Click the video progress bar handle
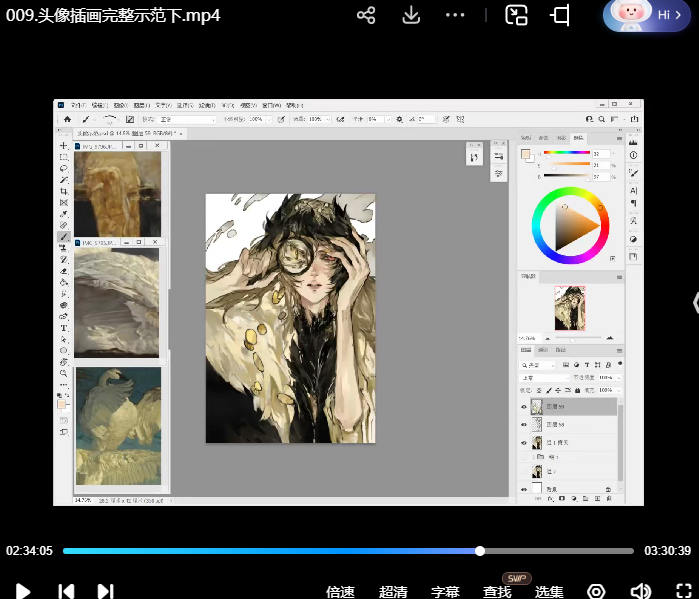The height and width of the screenshot is (599, 699). point(480,550)
